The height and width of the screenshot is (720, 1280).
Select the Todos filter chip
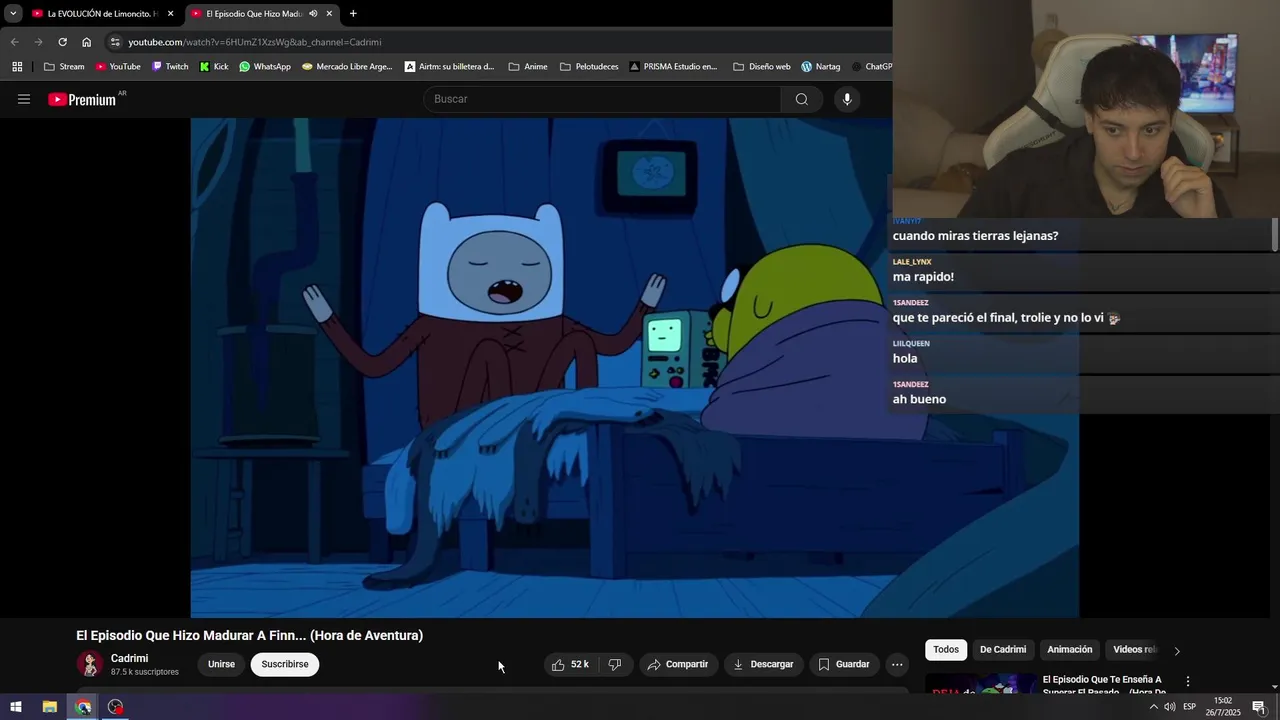click(946, 650)
